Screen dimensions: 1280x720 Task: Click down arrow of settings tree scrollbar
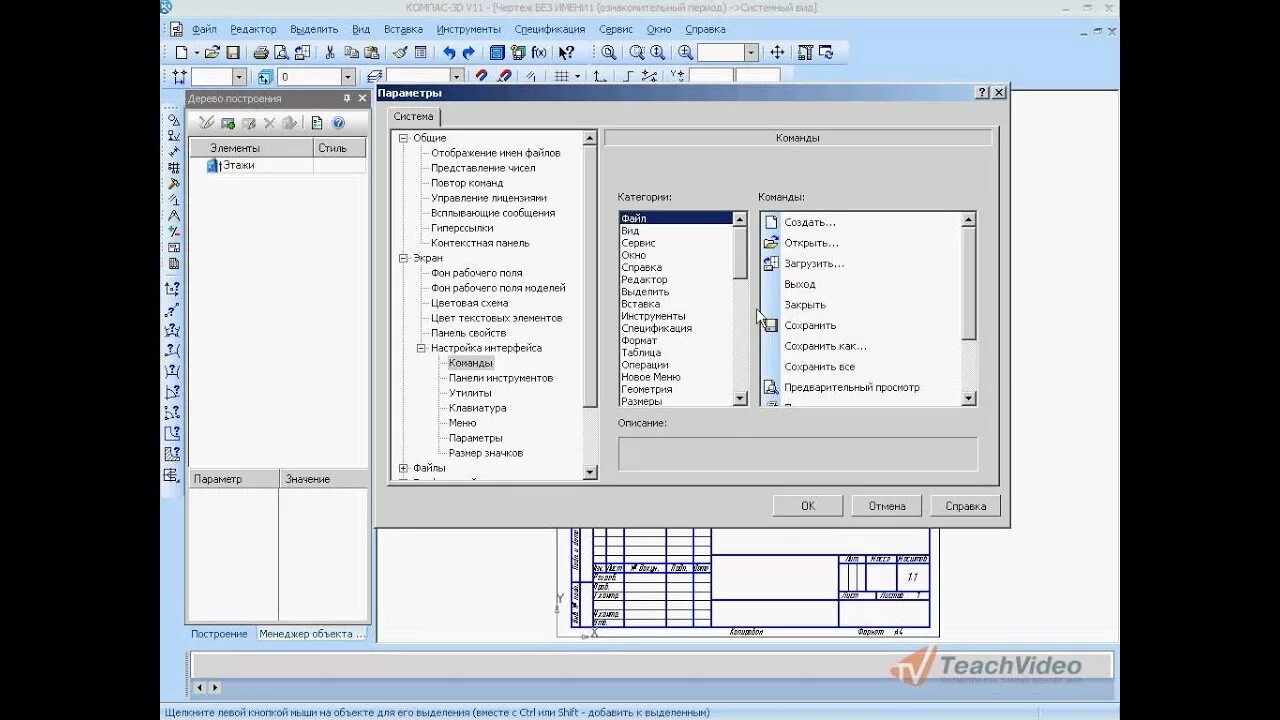coord(590,472)
